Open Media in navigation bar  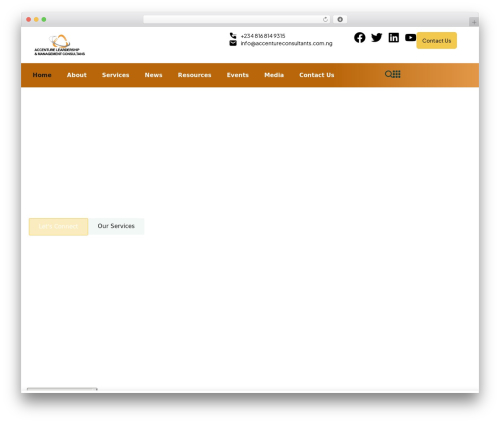coord(274,75)
